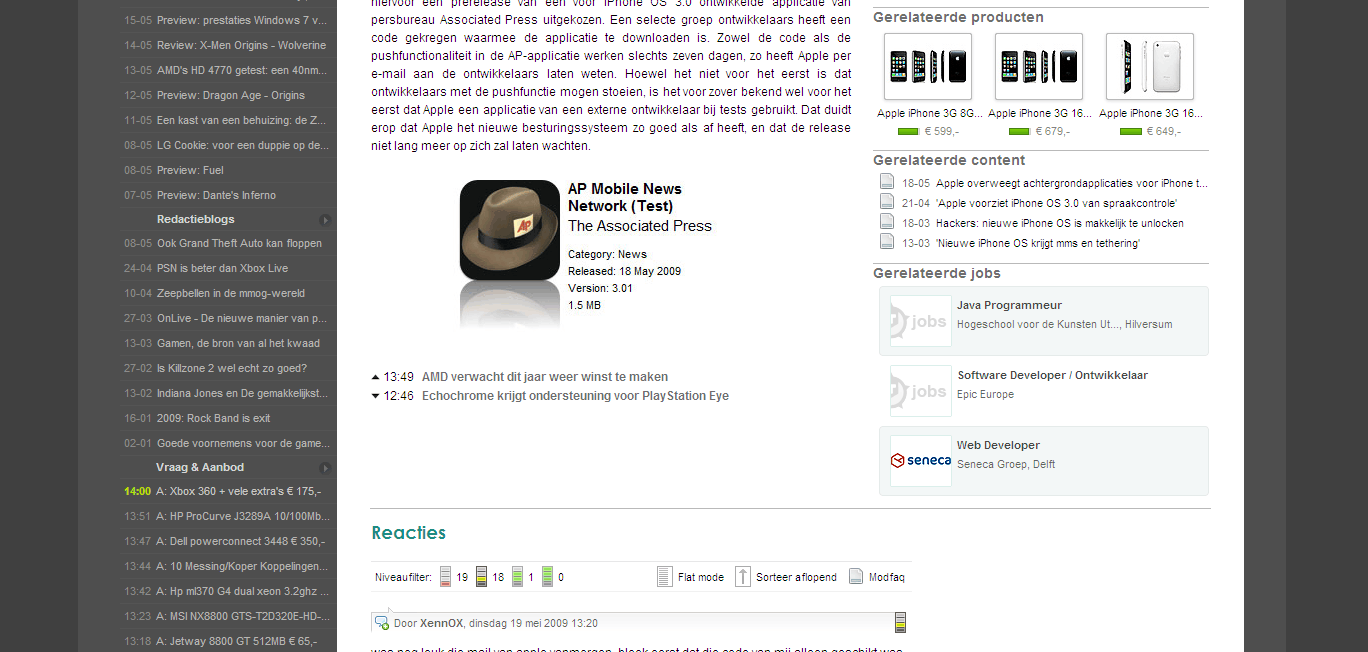
Task: Toggle the green level filter showing 0
Action: point(547,577)
